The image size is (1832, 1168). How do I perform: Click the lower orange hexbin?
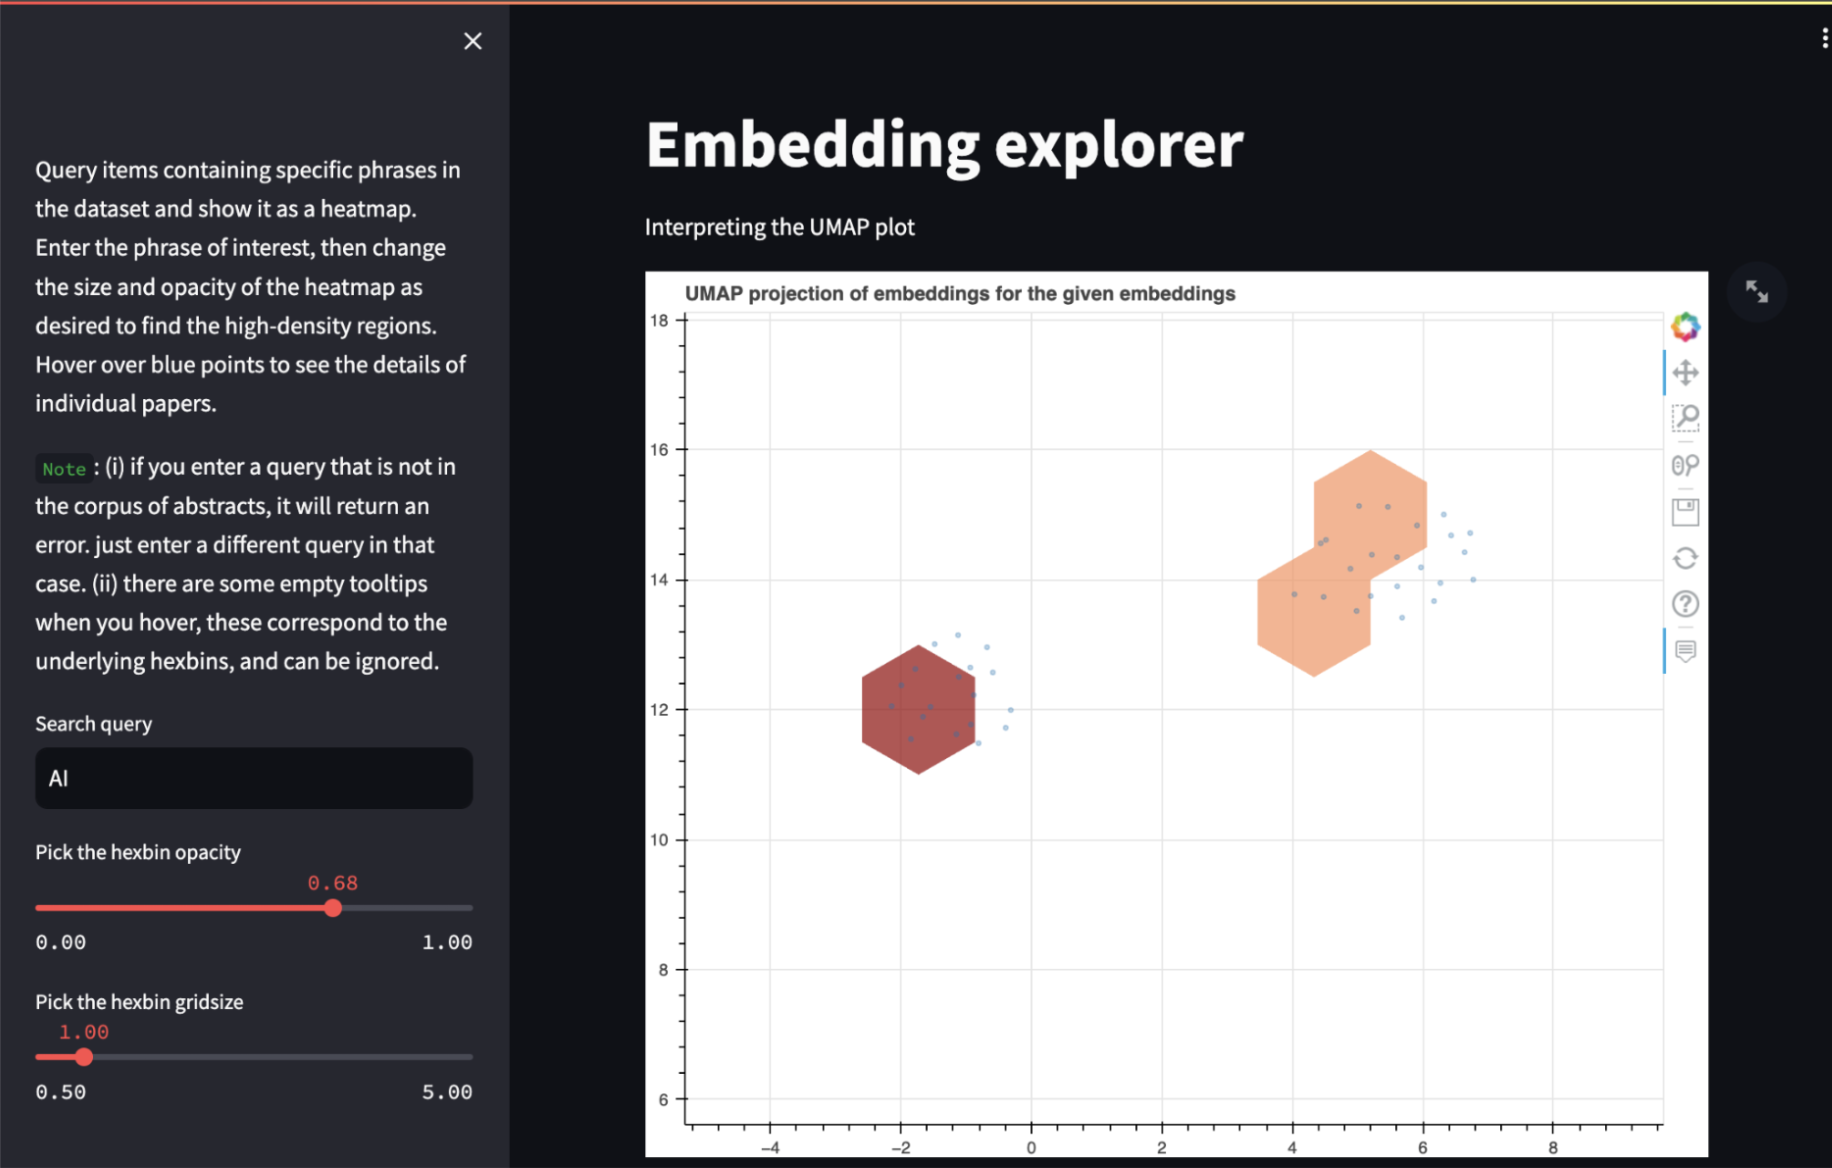coord(1313,612)
